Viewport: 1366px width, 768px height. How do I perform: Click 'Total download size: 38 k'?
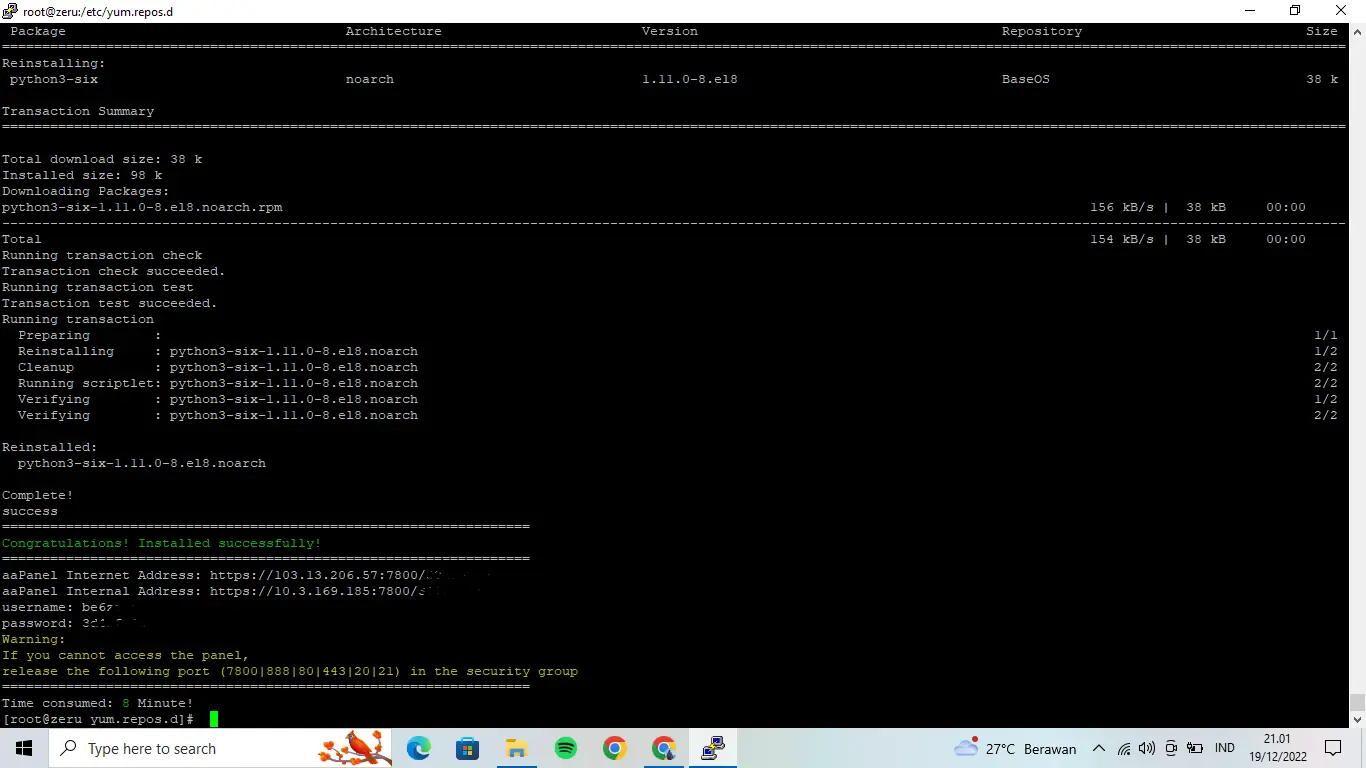tap(102, 159)
